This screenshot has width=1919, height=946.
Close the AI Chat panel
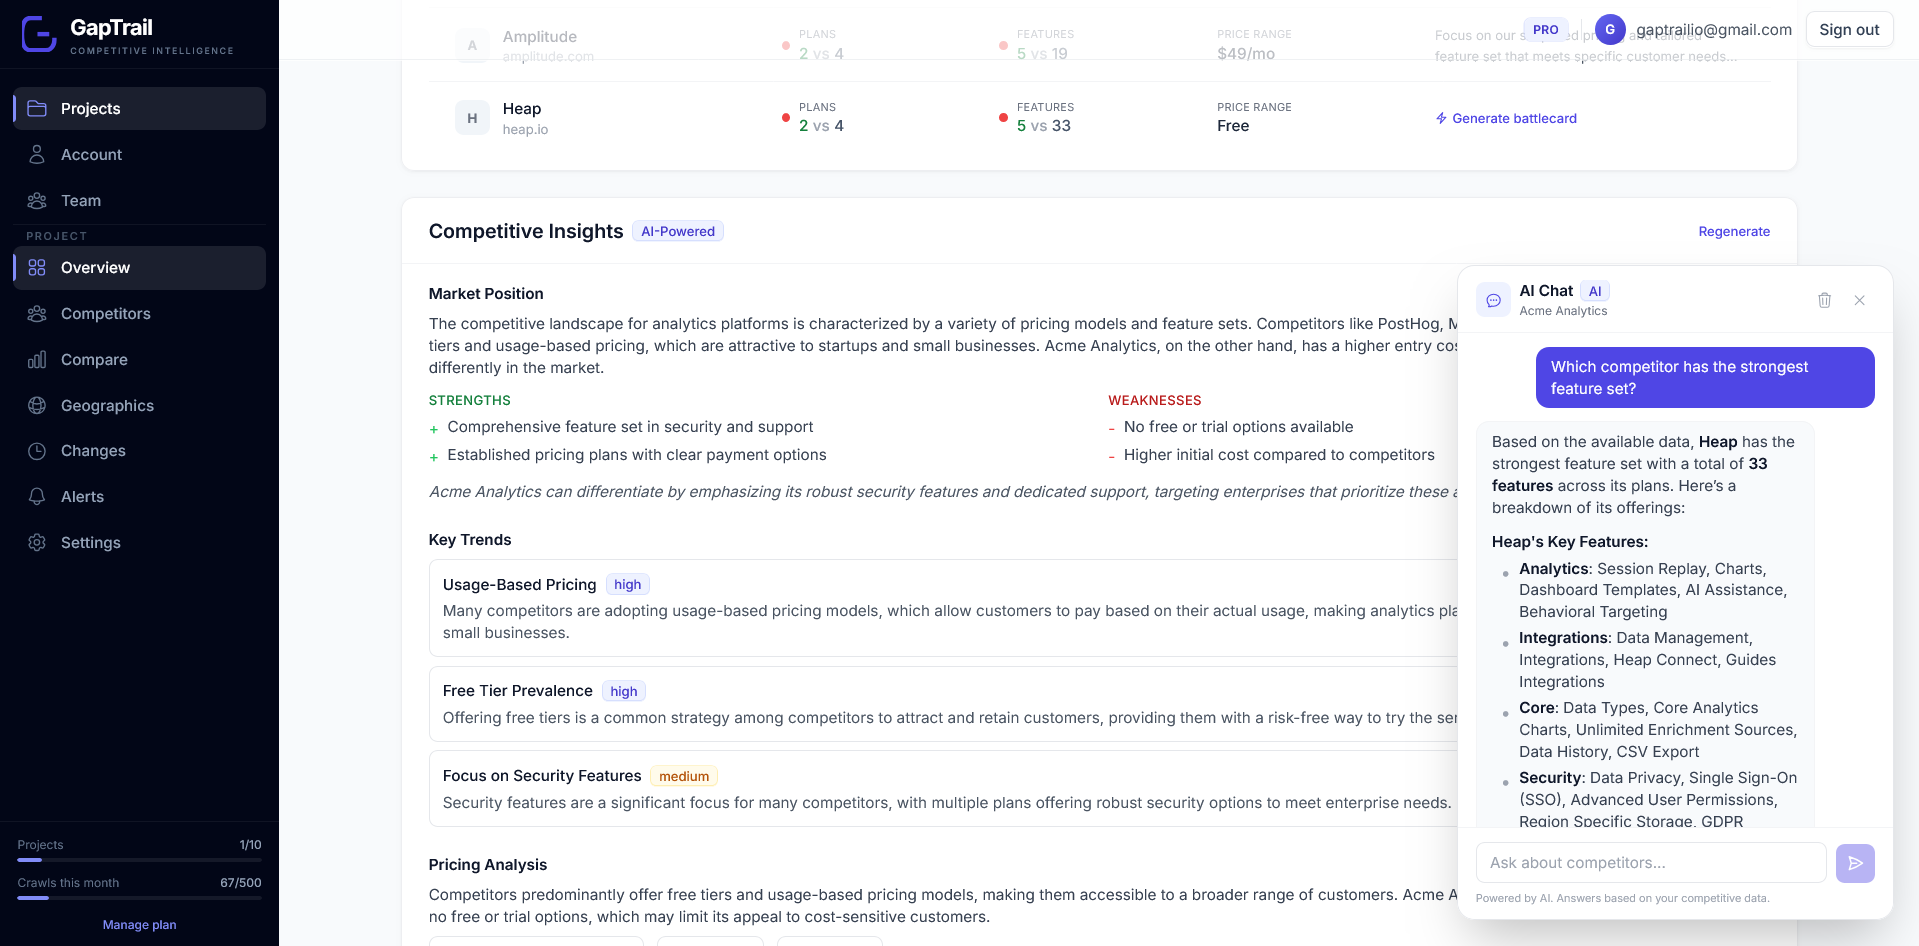point(1859,300)
